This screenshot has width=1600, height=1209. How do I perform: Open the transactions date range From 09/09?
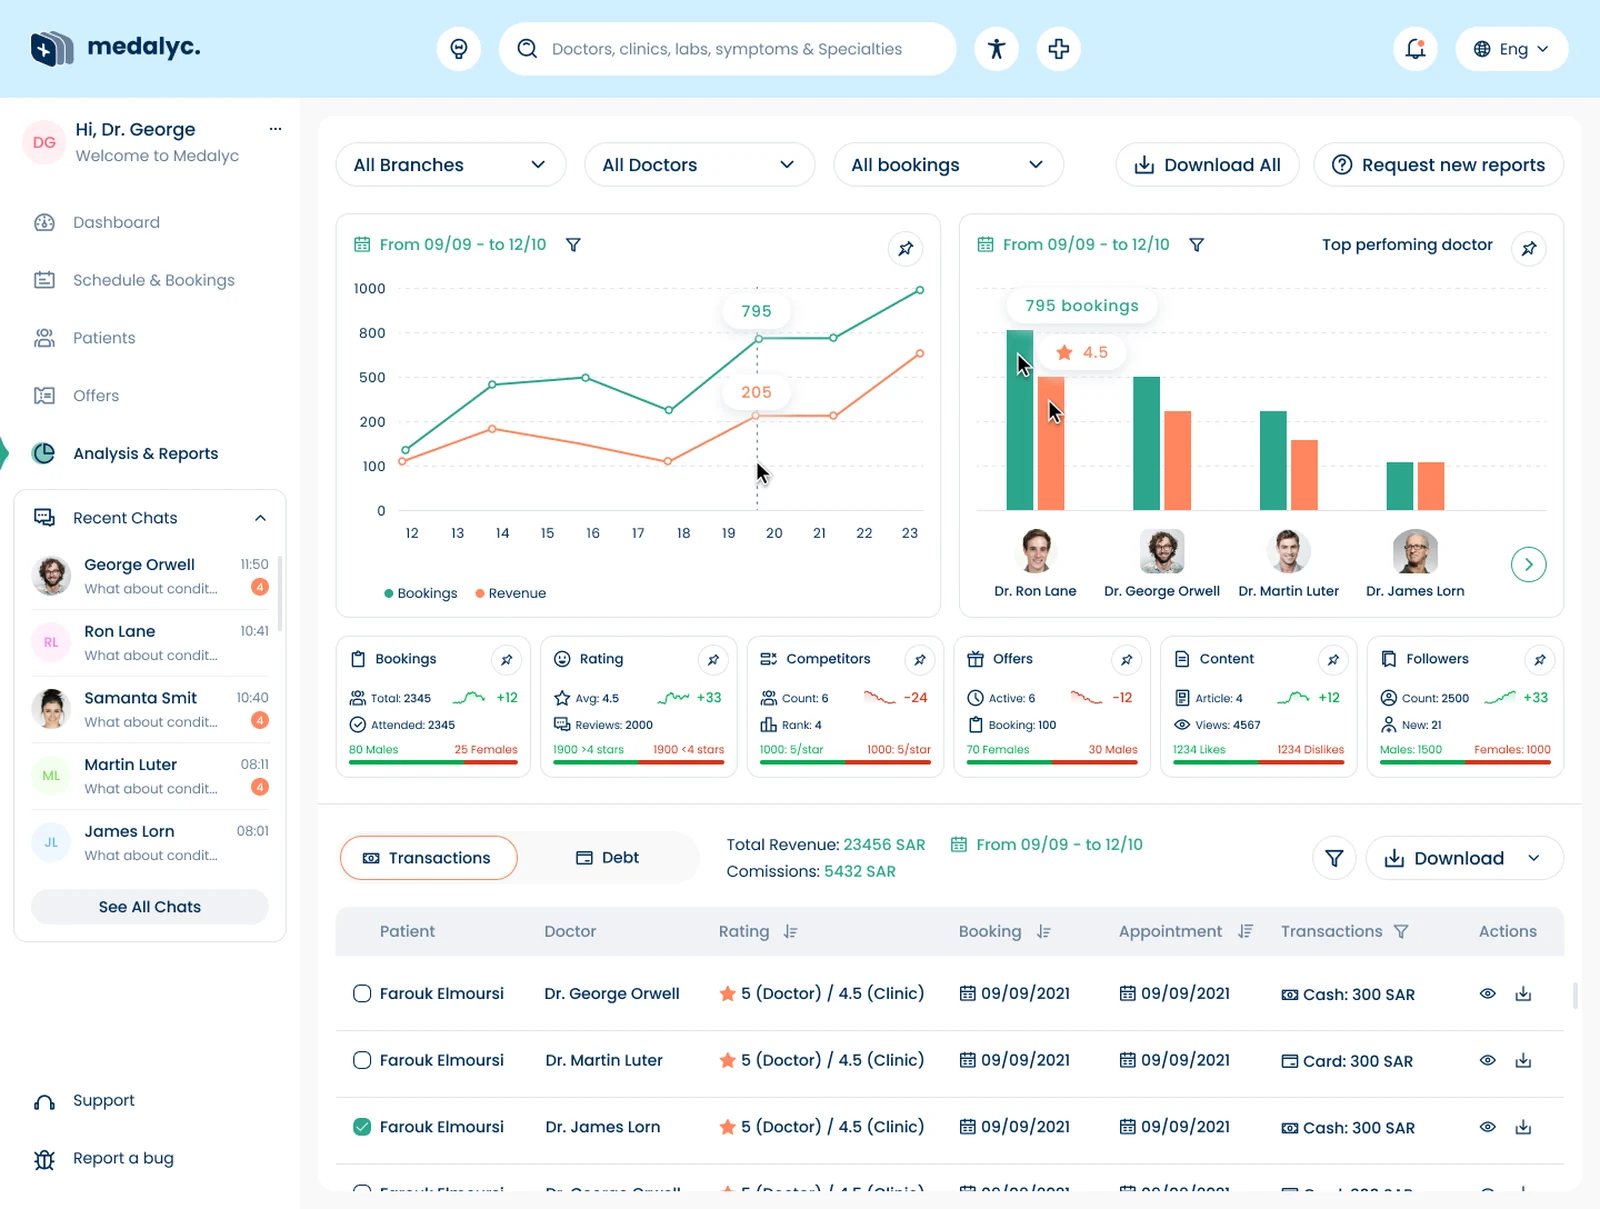(x=1047, y=845)
